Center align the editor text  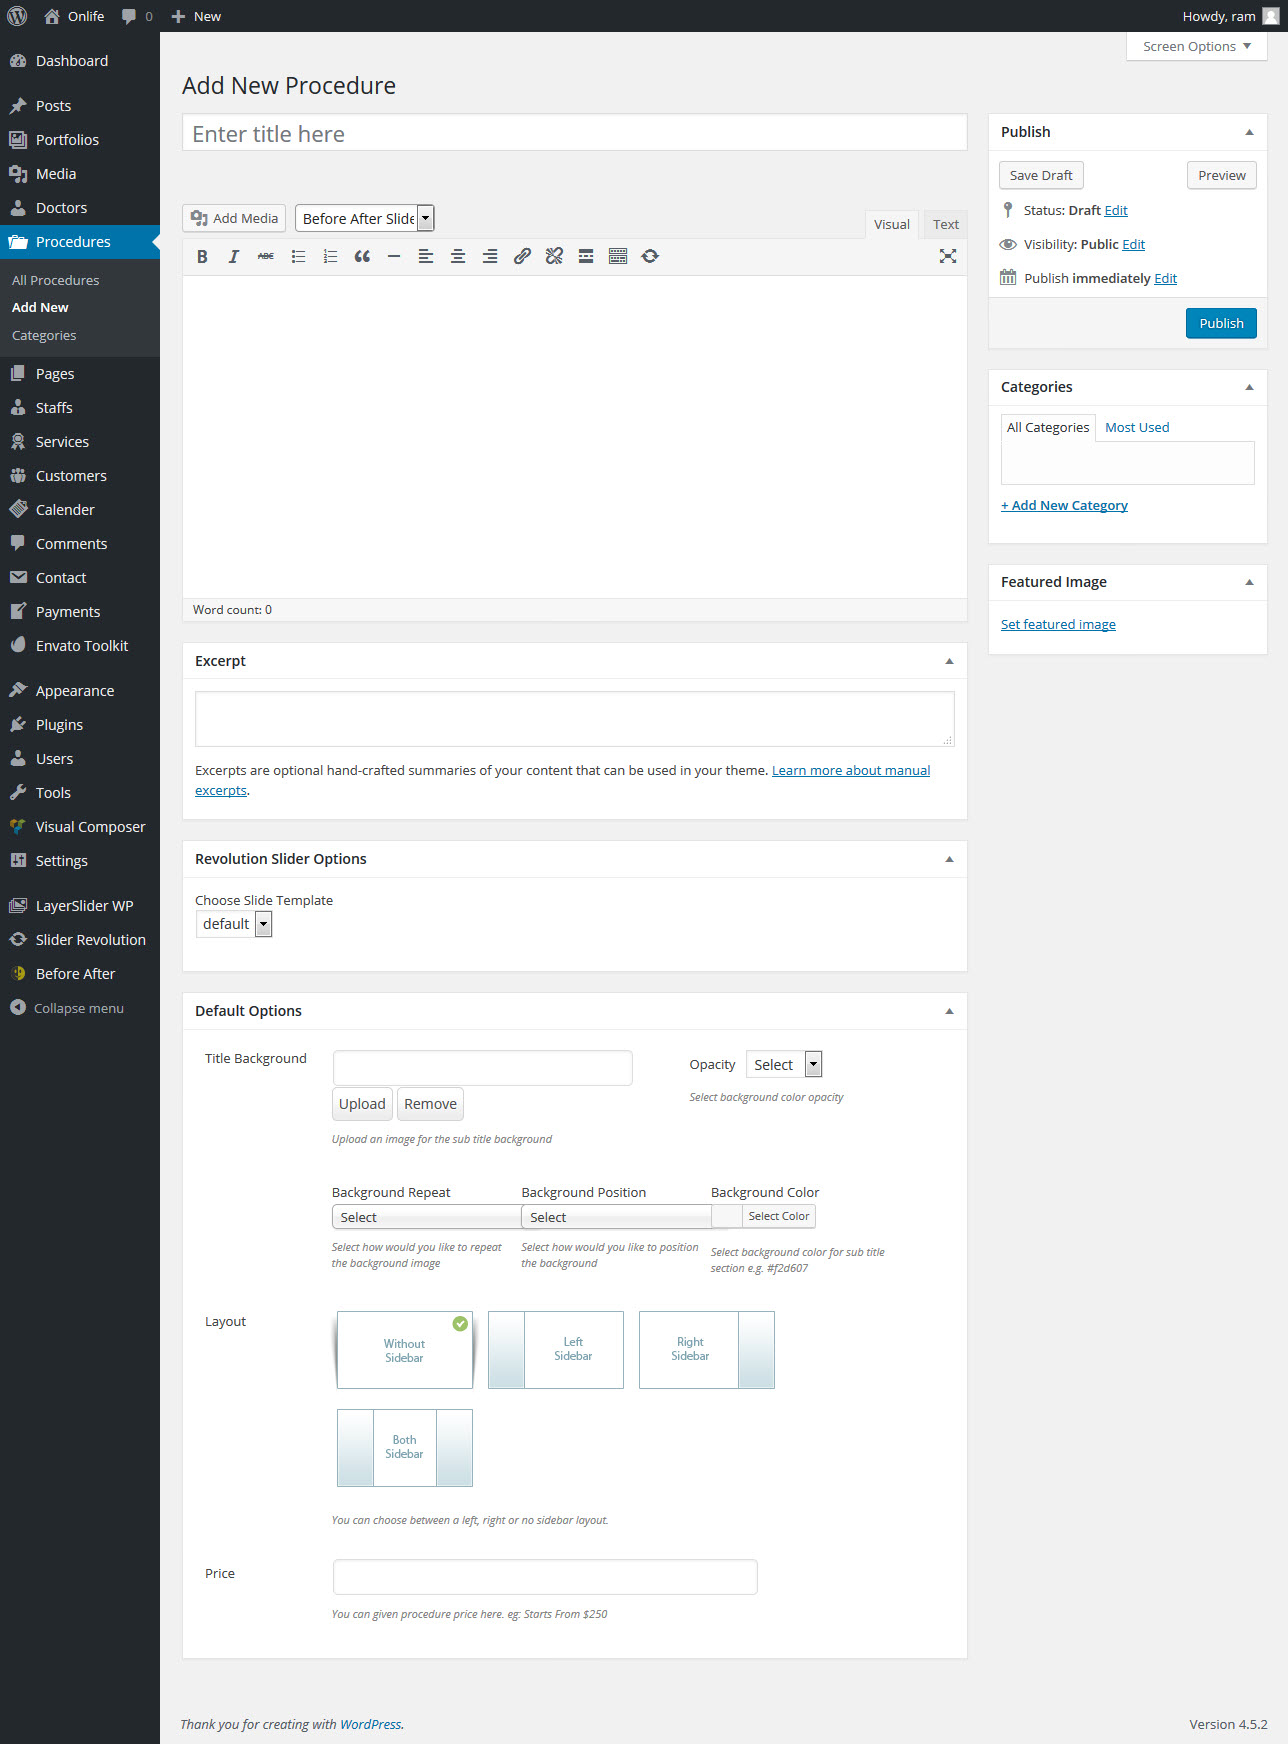[458, 257]
